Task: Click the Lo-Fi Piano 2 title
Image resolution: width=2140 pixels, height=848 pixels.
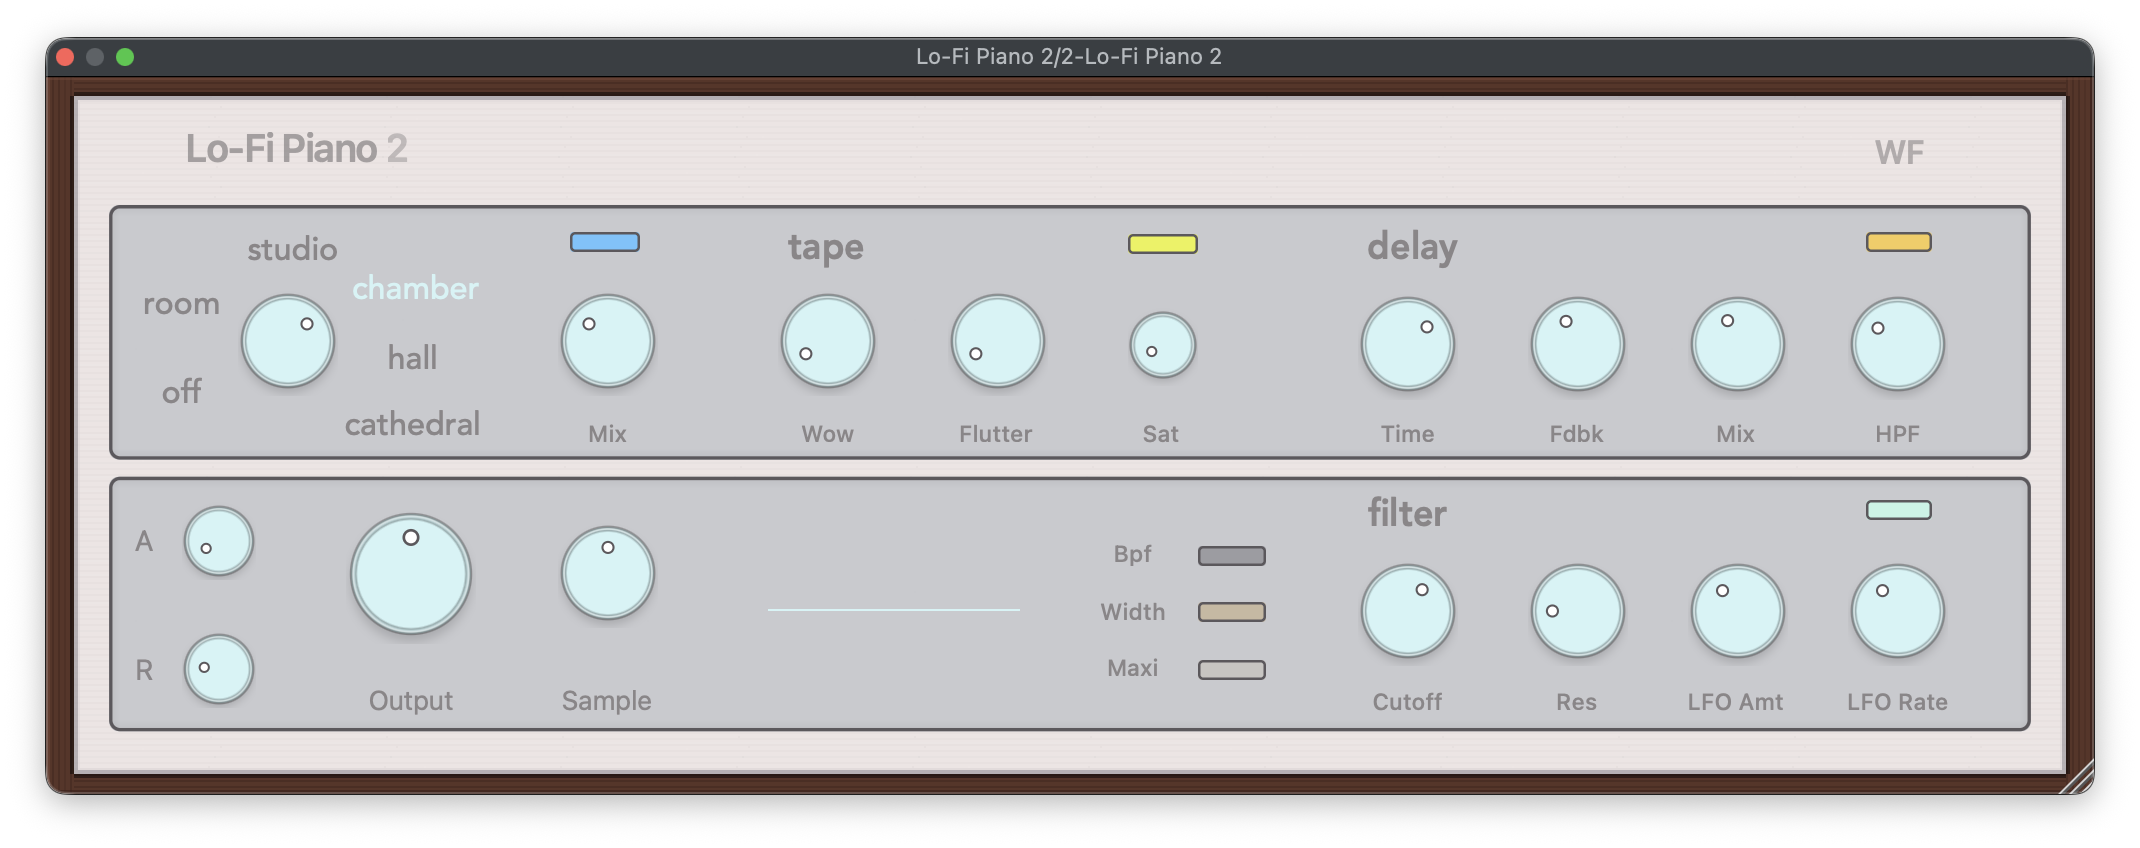Action: (x=296, y=149)
